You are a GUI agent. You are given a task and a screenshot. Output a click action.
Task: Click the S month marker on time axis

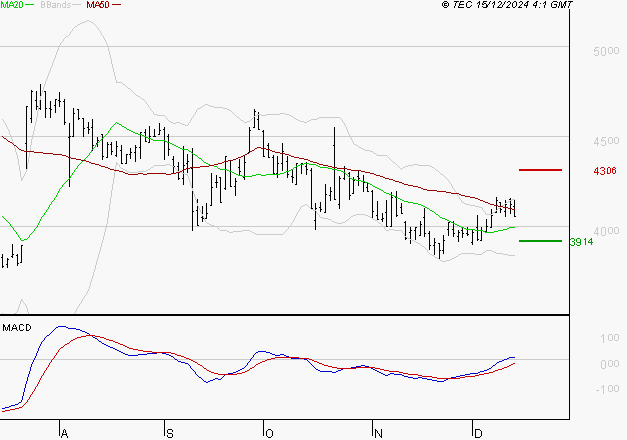170,434
